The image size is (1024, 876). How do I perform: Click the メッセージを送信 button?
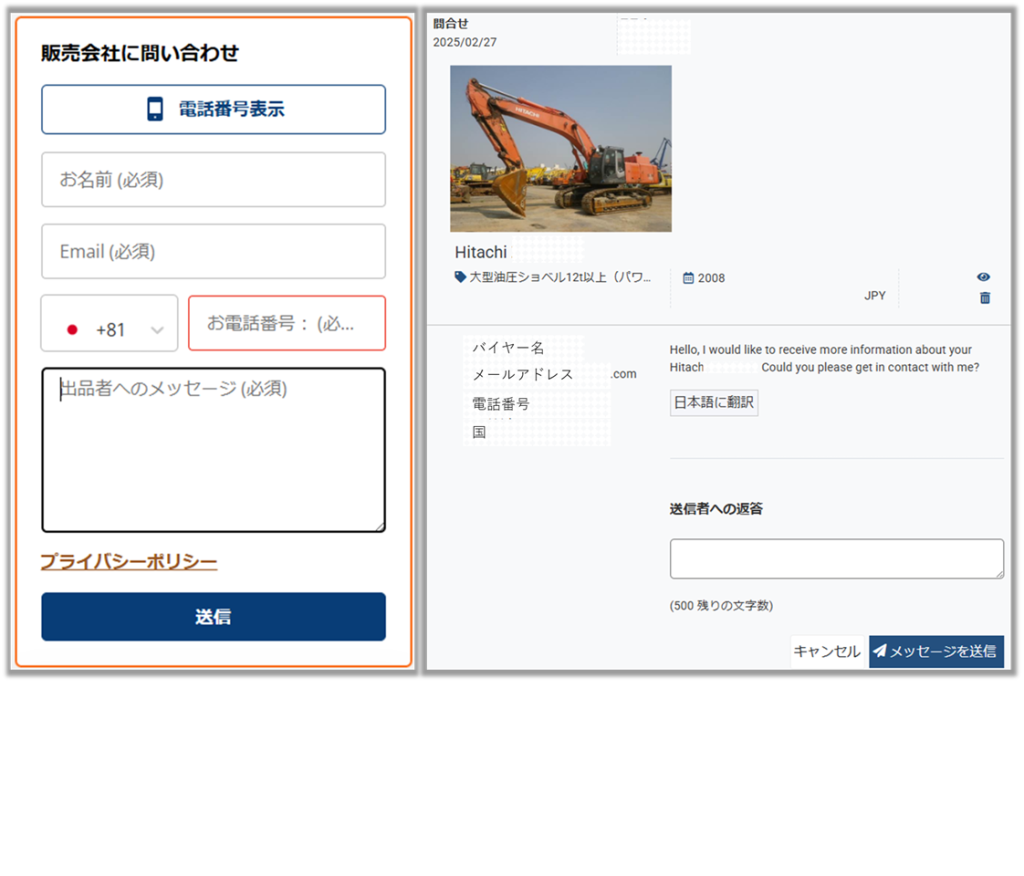click(x=936, y=651)
